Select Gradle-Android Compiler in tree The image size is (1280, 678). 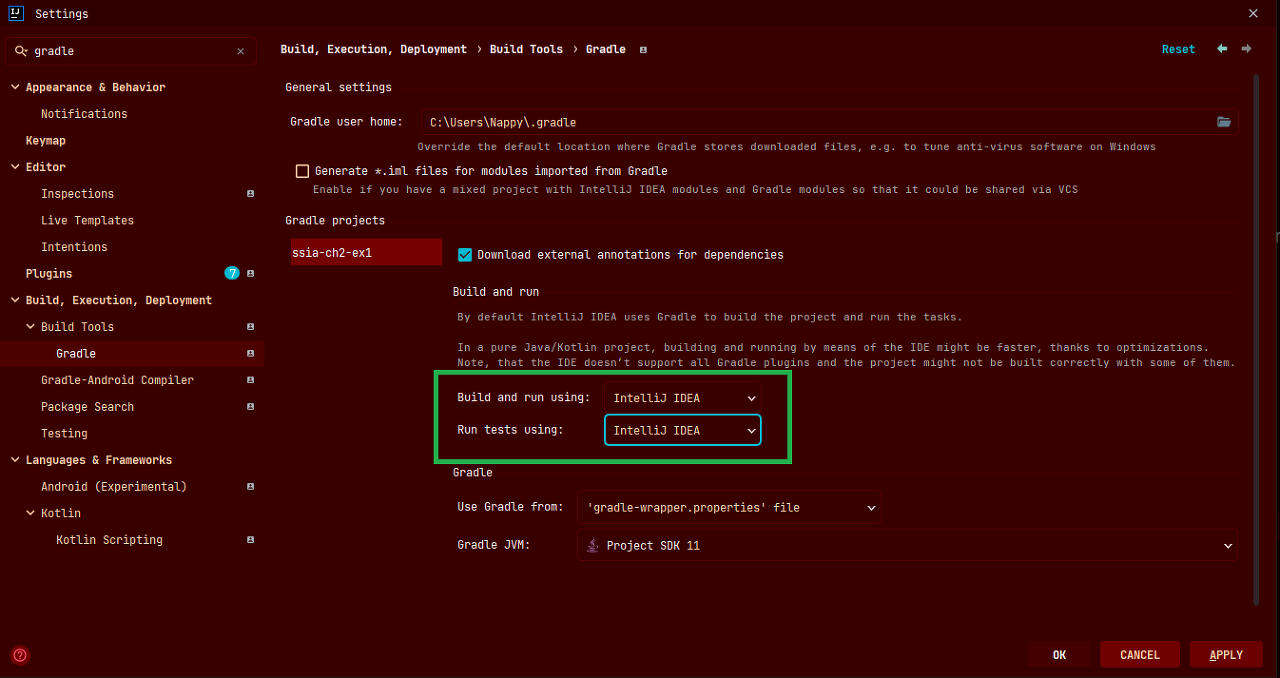pyautogui.click(x=117, y=380)
